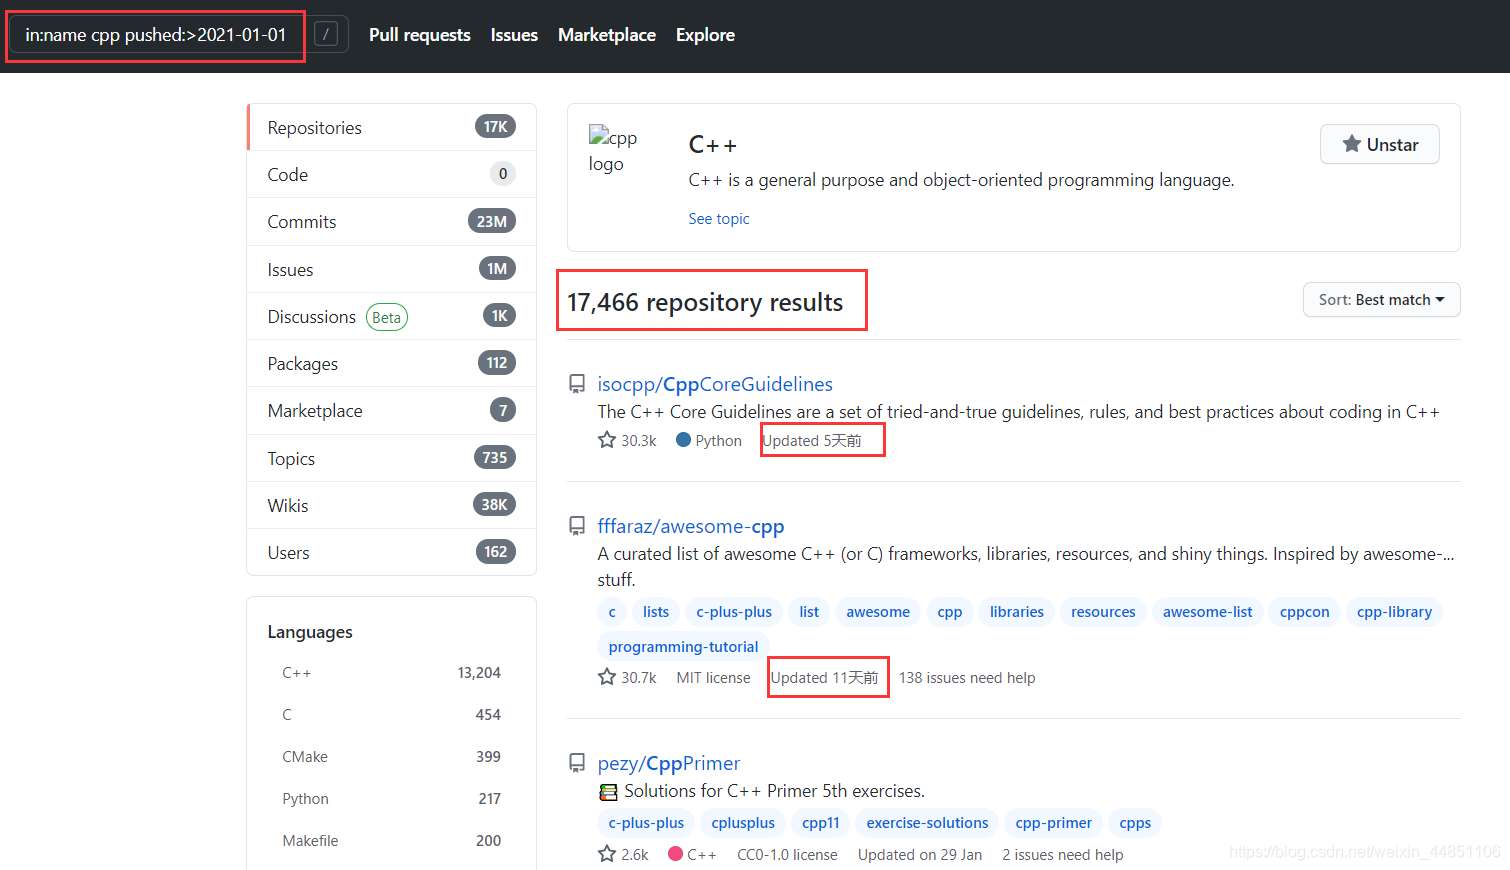This screenshot has height=870, width=1510.
Task: Click the 'c-plus-plus' tag under CppPrimer
Action: [646, 823]
